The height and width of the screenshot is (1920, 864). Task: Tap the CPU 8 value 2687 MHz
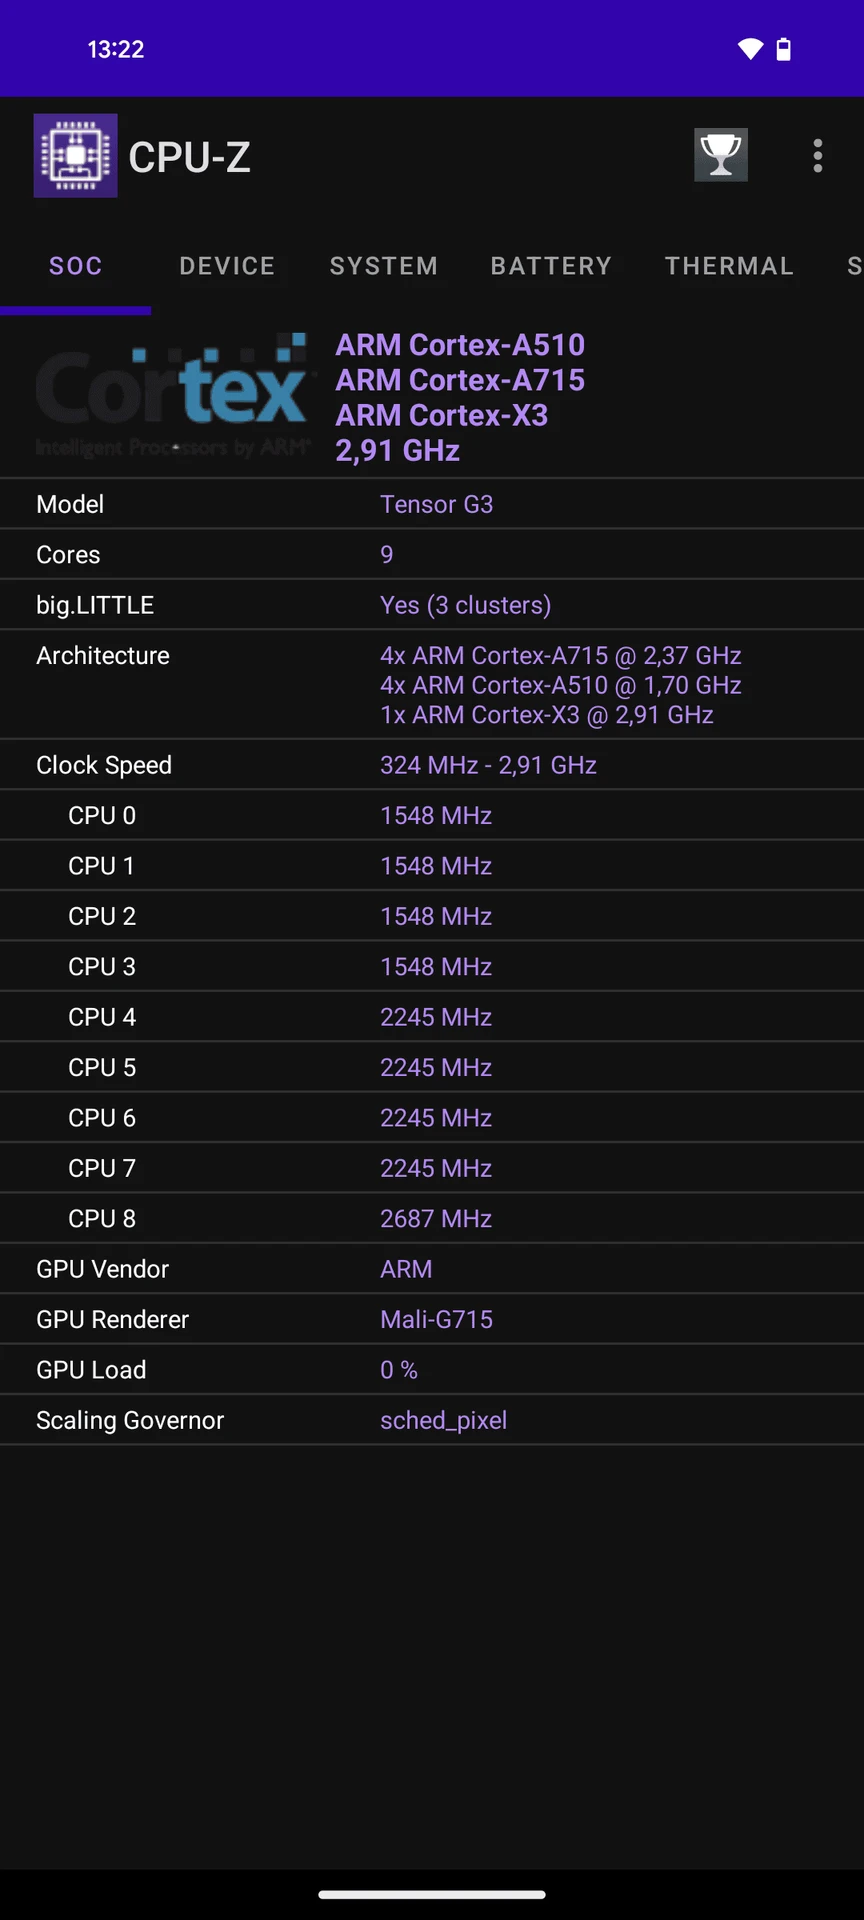(436, 1219)
